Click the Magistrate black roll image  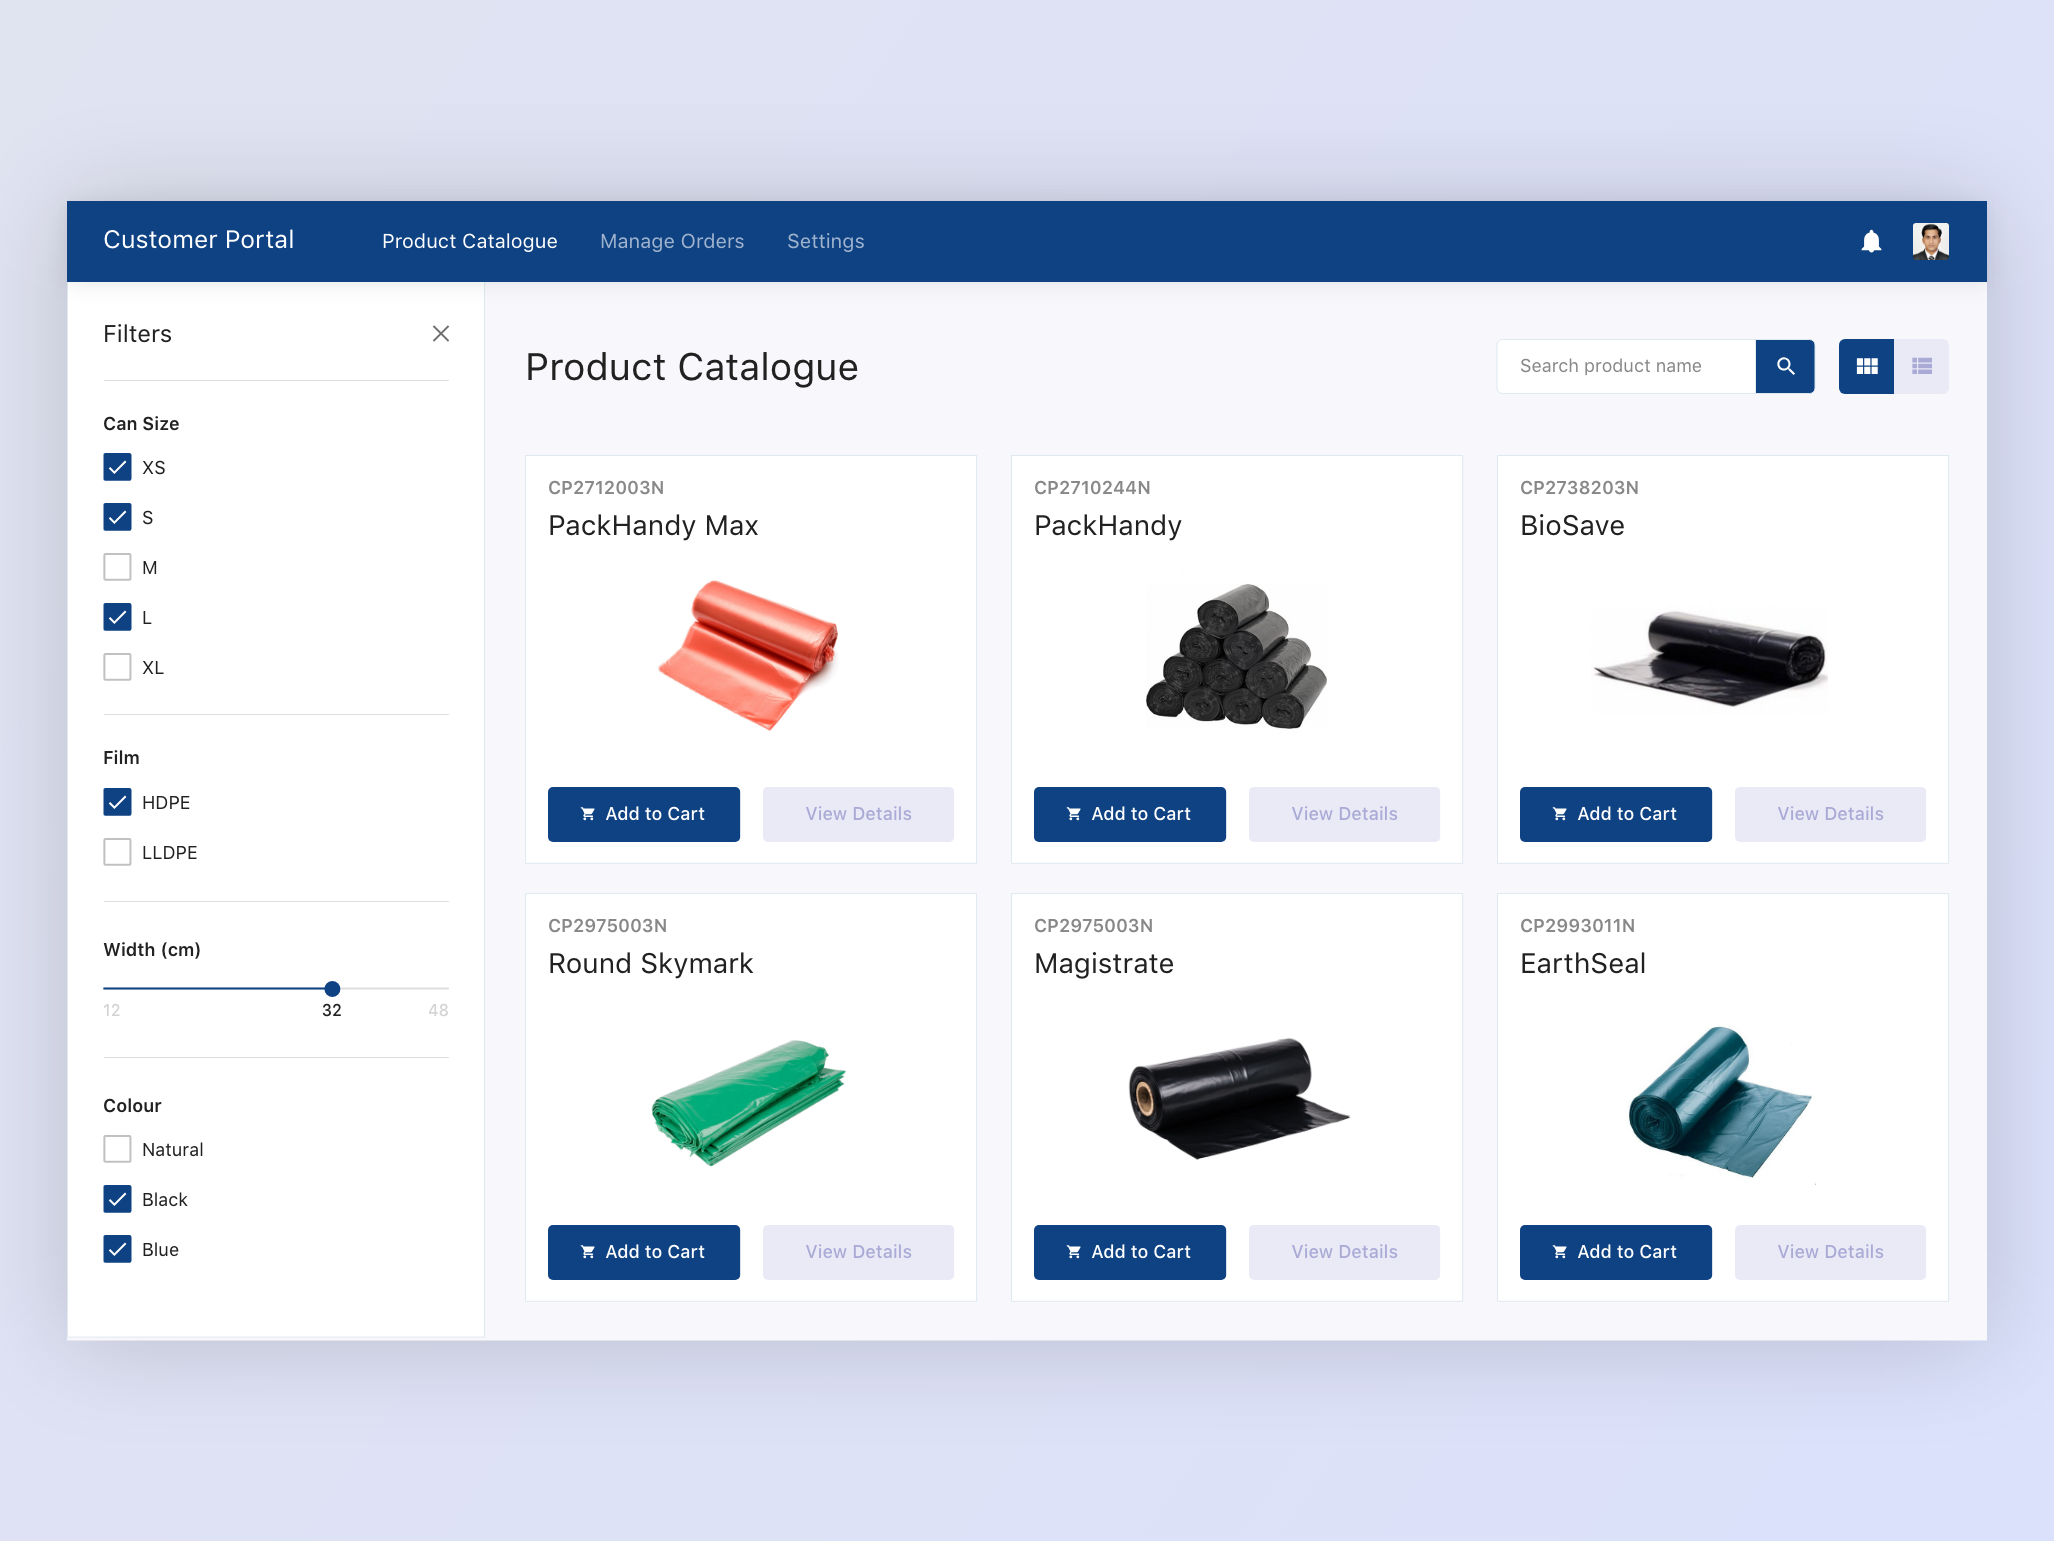1238,1098
